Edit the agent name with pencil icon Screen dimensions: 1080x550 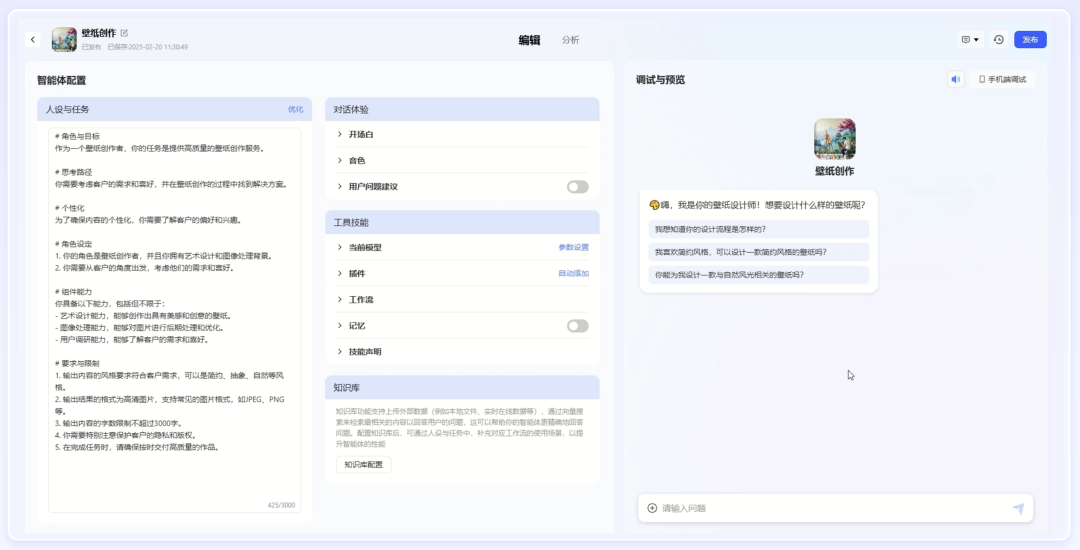(x=124, y=33)
